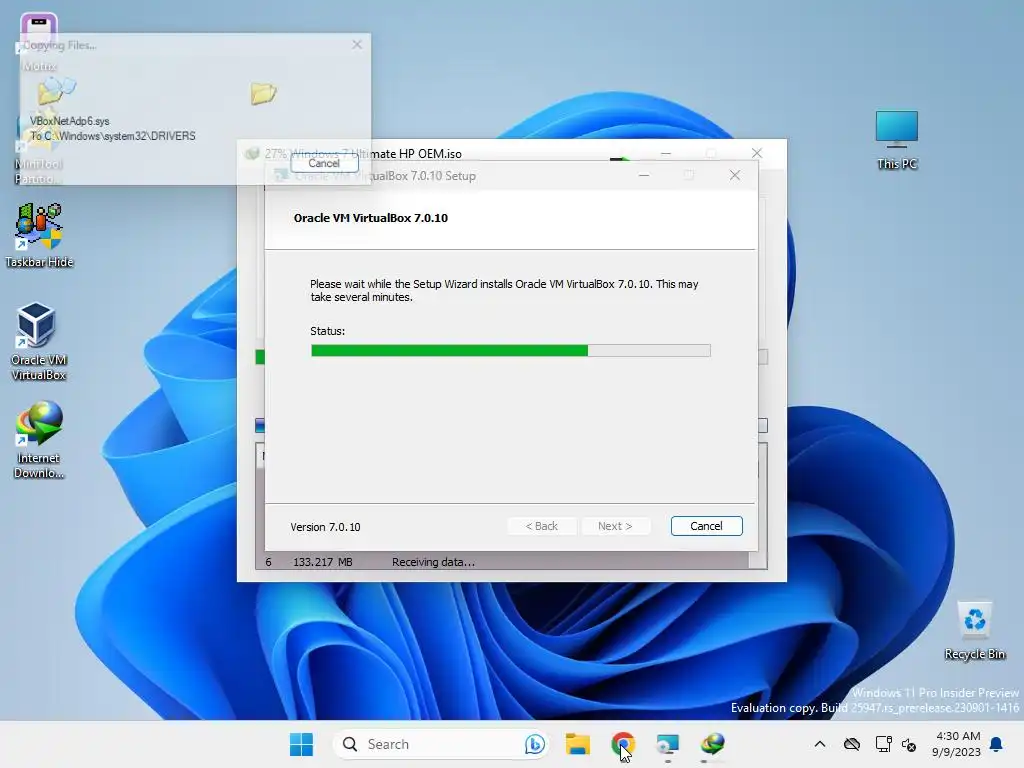Show hidden system tray icons
This screenshot has width=1024, height=768.
pos(820,744)
